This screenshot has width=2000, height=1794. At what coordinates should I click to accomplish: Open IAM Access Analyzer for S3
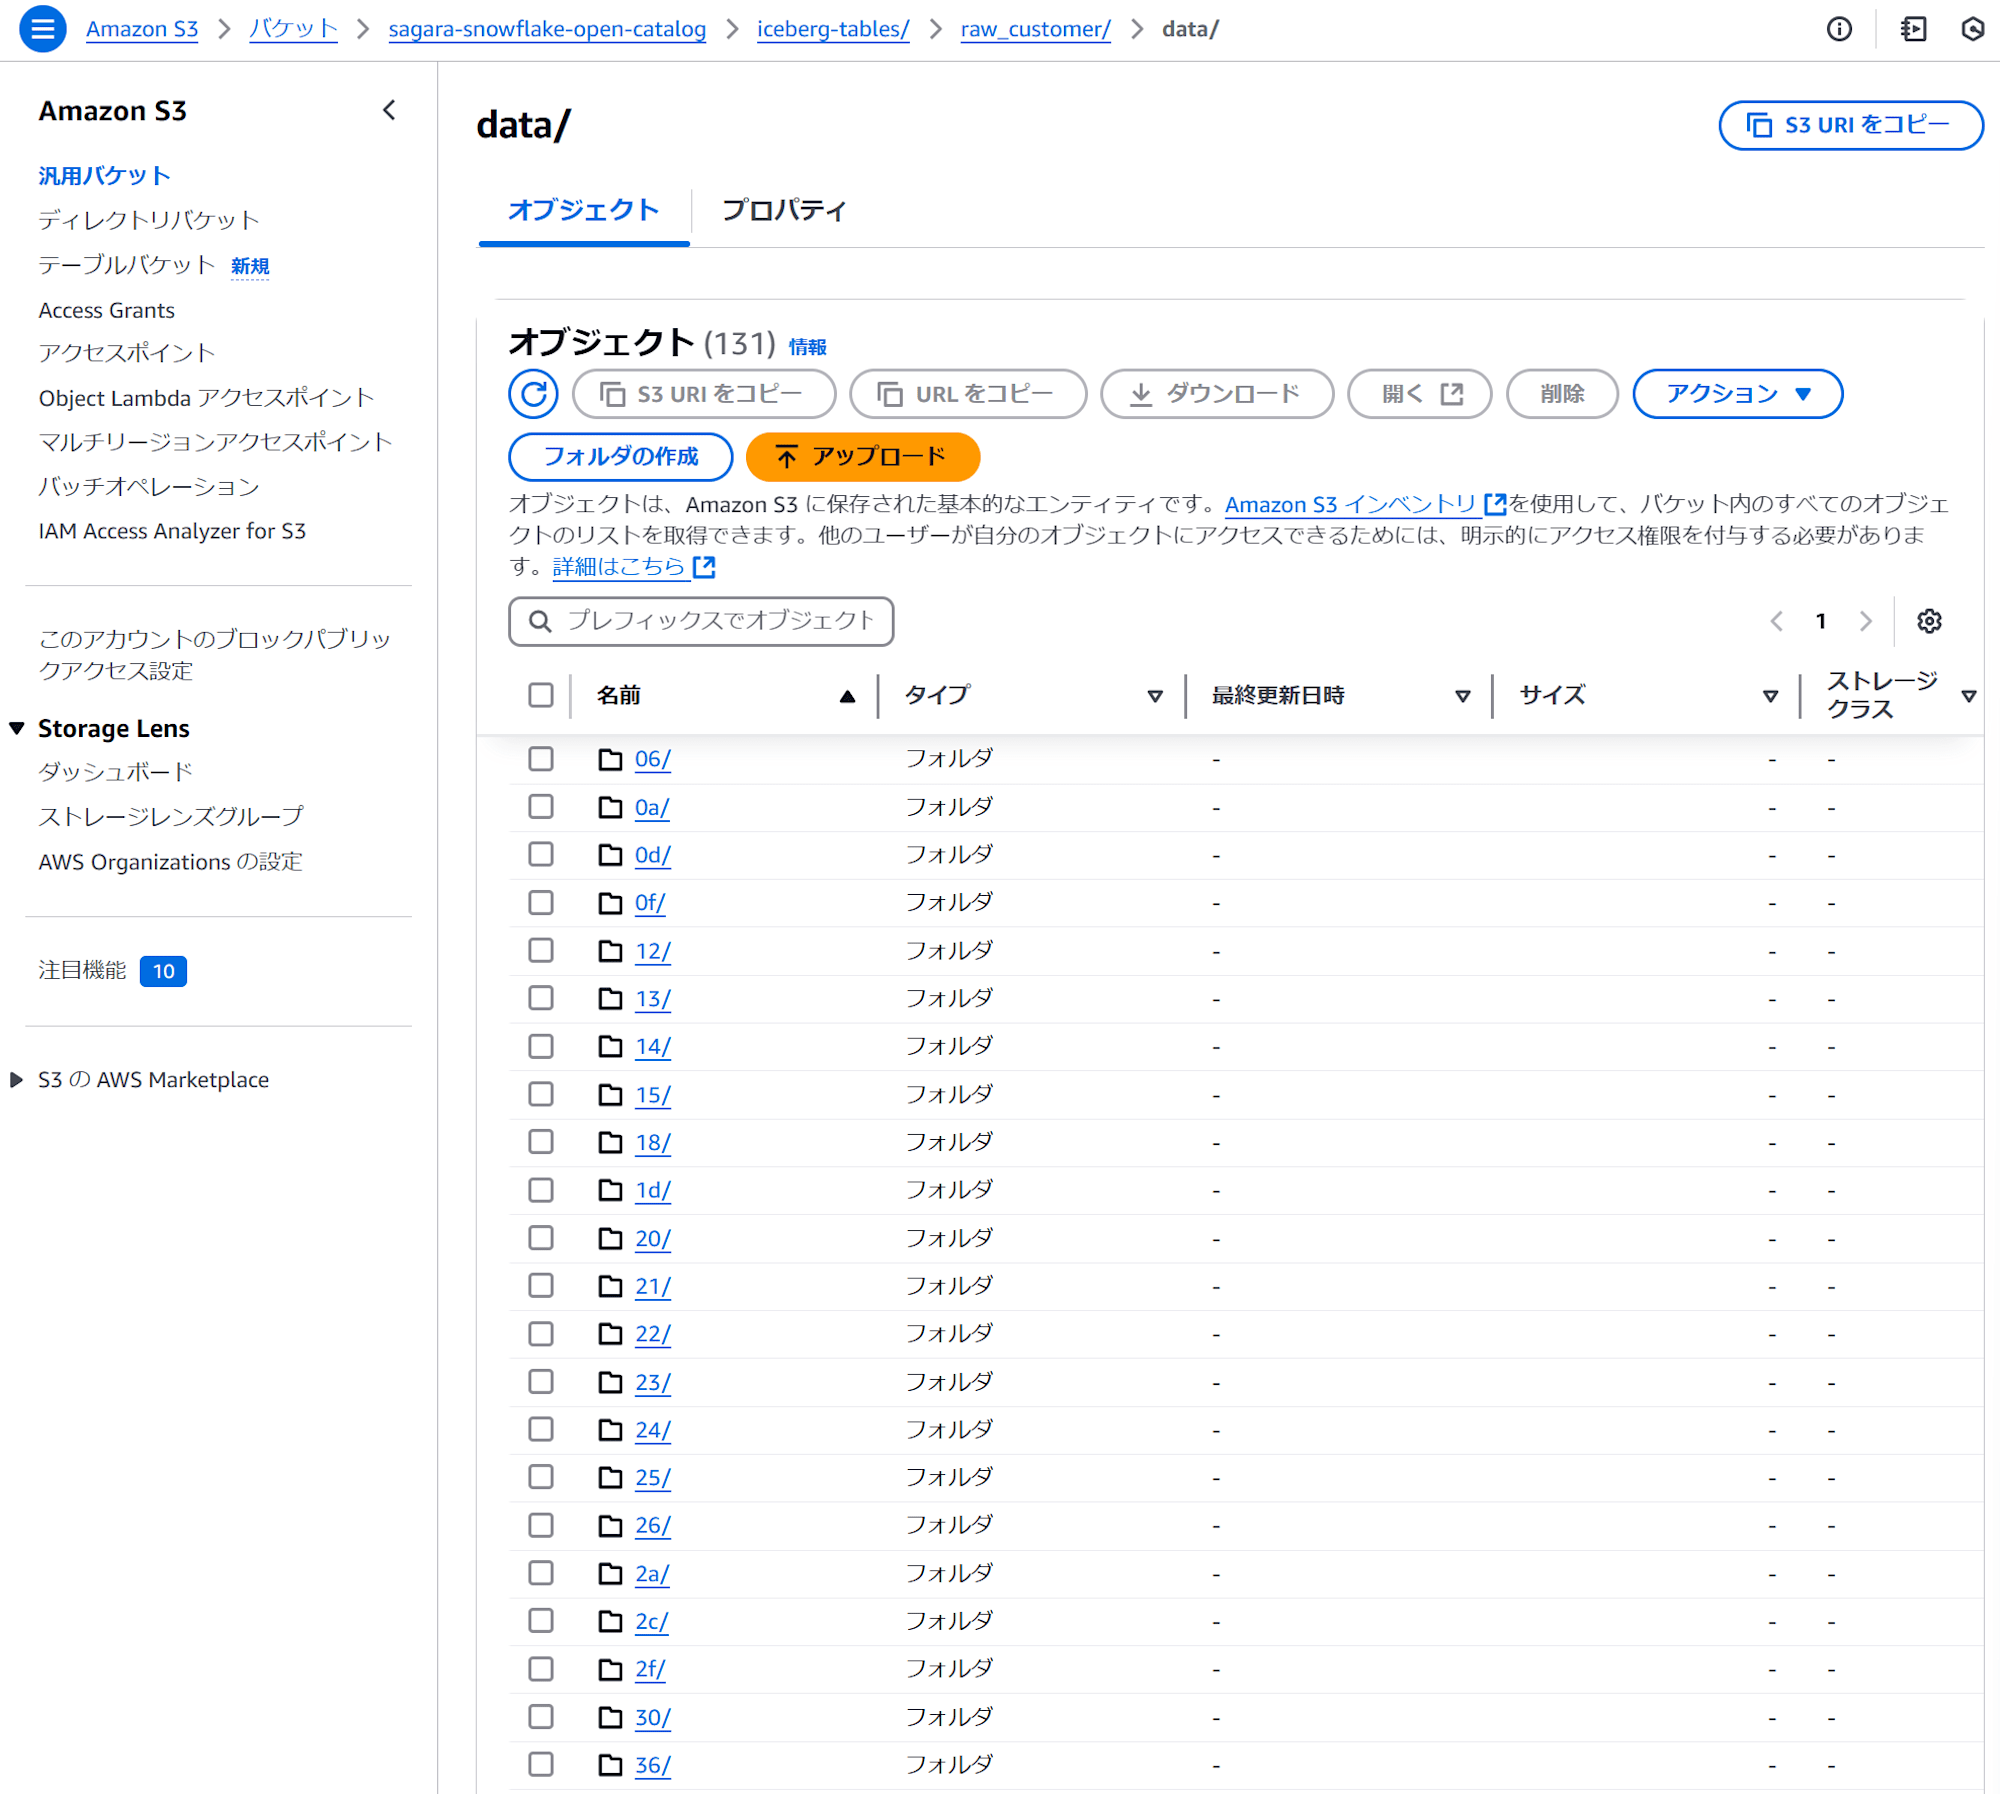(172, 531)
